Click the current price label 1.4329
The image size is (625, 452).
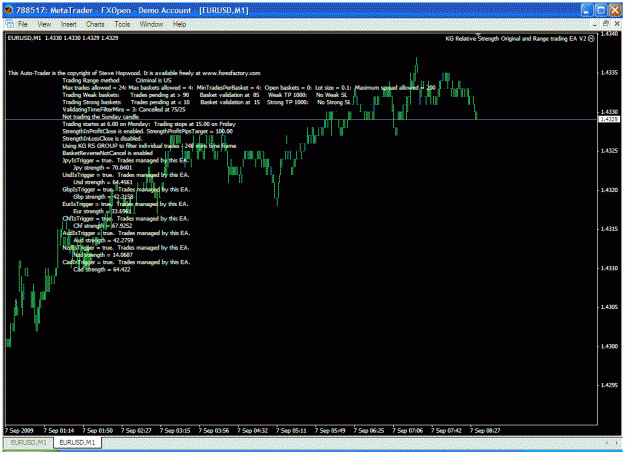point(609,119)
